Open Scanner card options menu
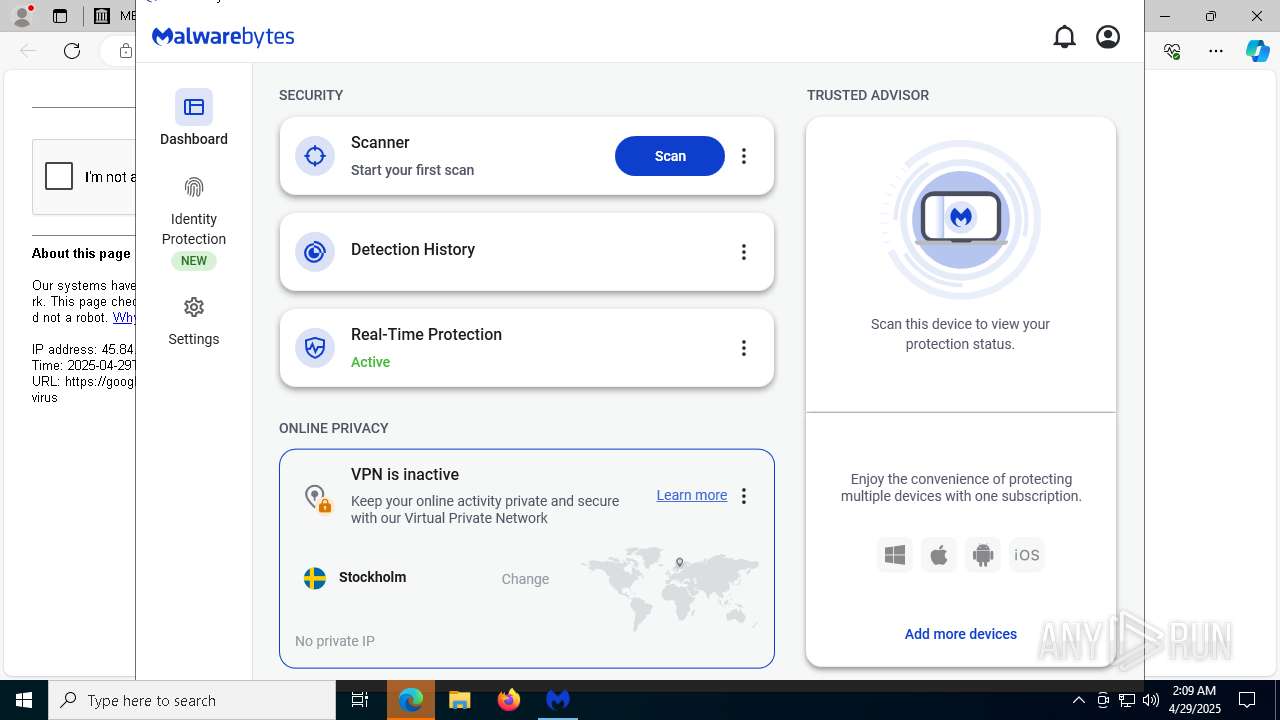The image size is (1280, 720). [743, 156]
